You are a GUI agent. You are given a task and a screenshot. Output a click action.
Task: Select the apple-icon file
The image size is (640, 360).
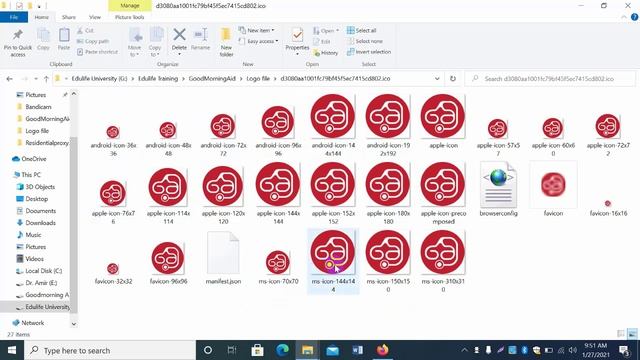pyautogui.click(x=443, y=122)
